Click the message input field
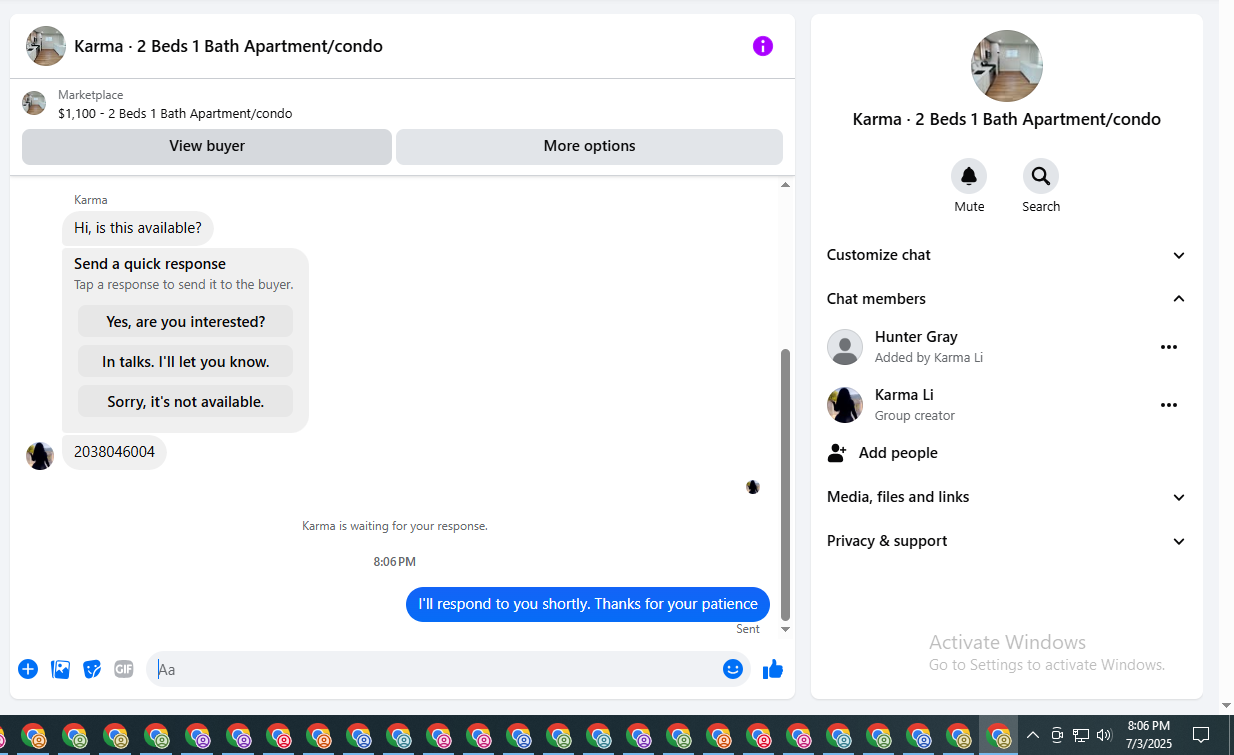Screen dimensions: 1234x755 [435, 669]
